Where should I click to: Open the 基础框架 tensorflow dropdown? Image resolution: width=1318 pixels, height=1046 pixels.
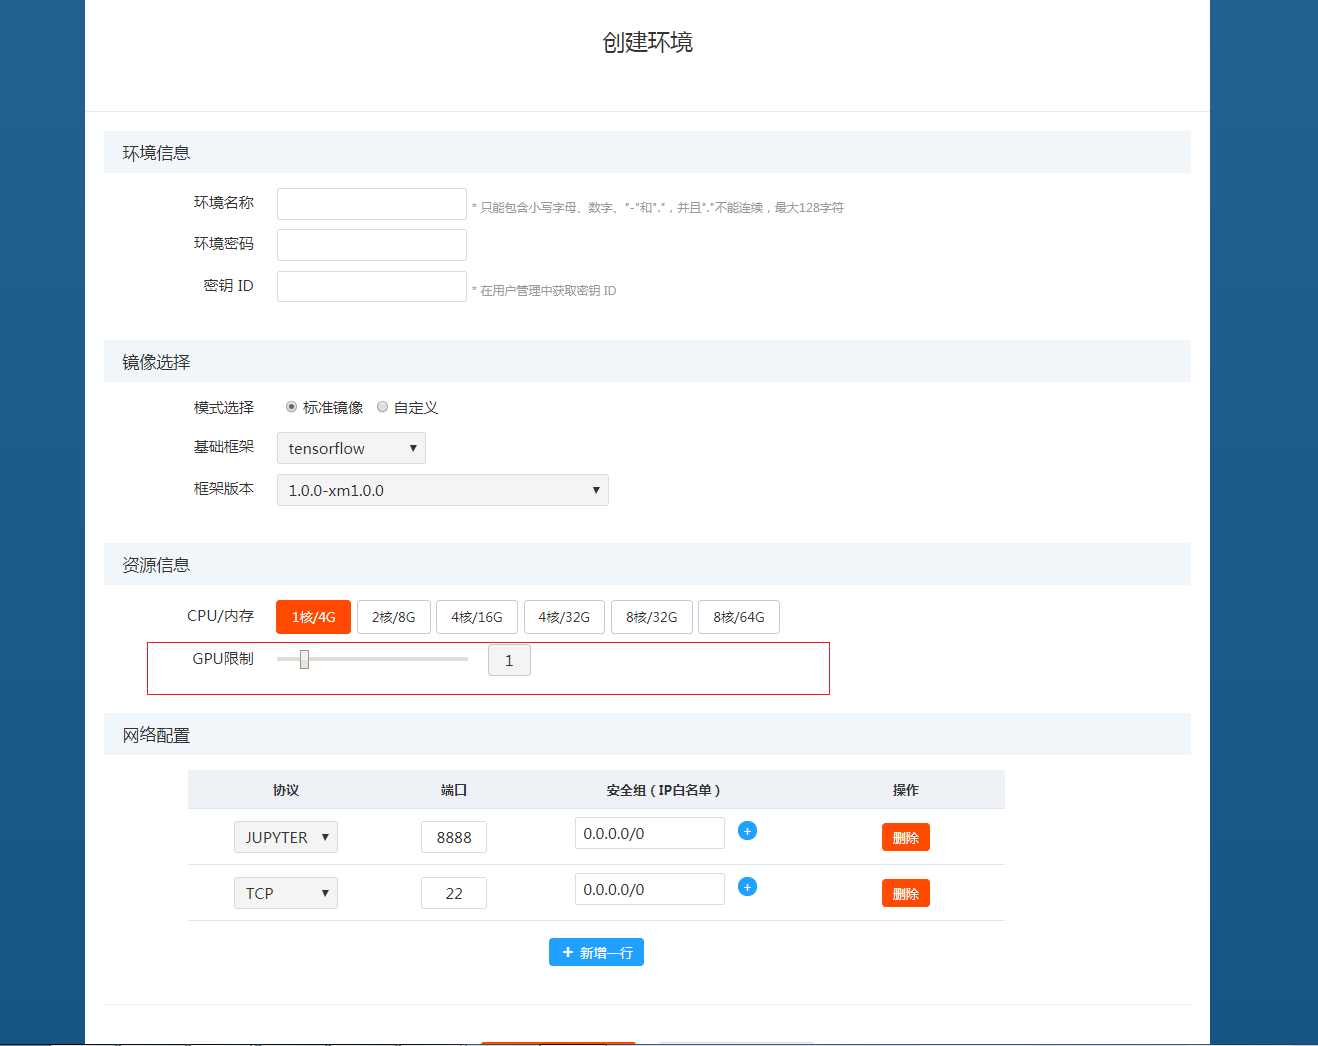(351, 448)
